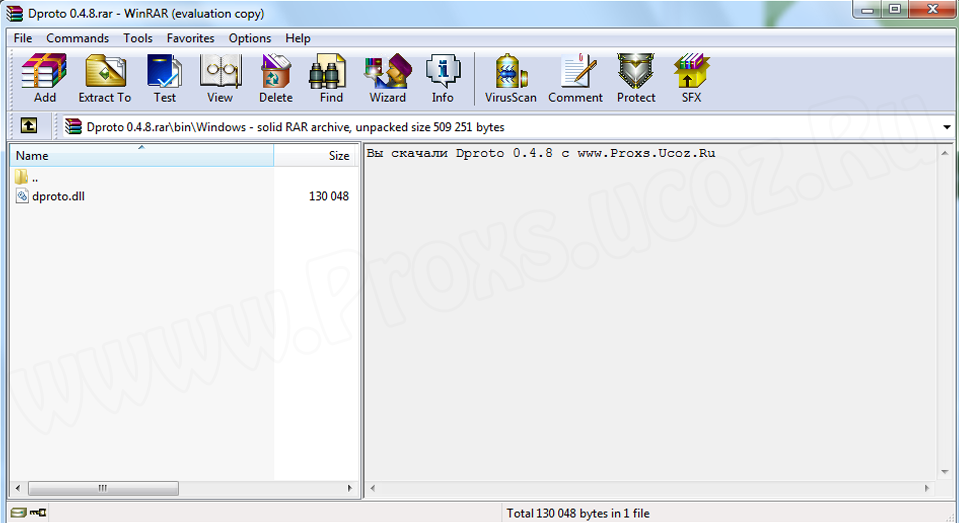
Task: Sort files by the Name column header
Action: pyautogui.click(x=141, y=155)
